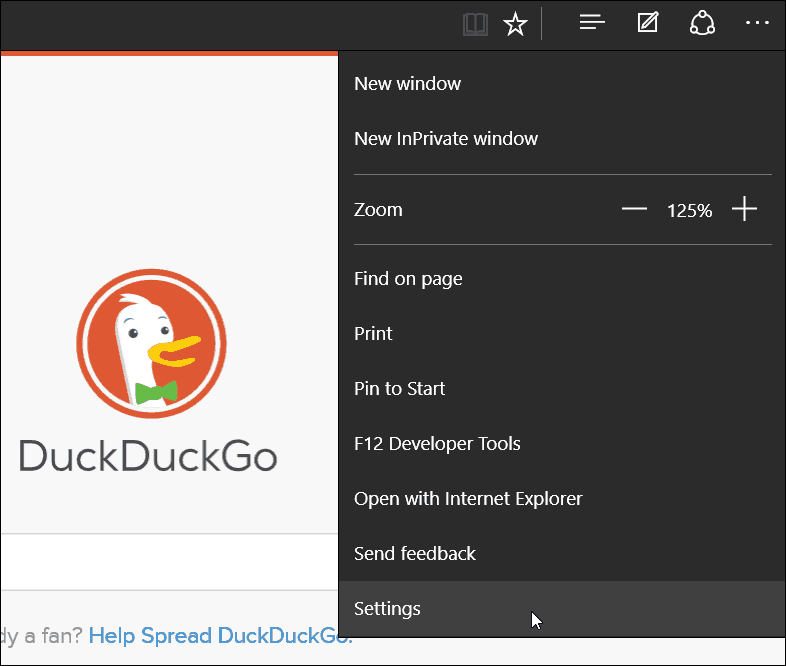786x666 pixels.
Task: Open the Hub lines icon
Action: click(592, 23)
